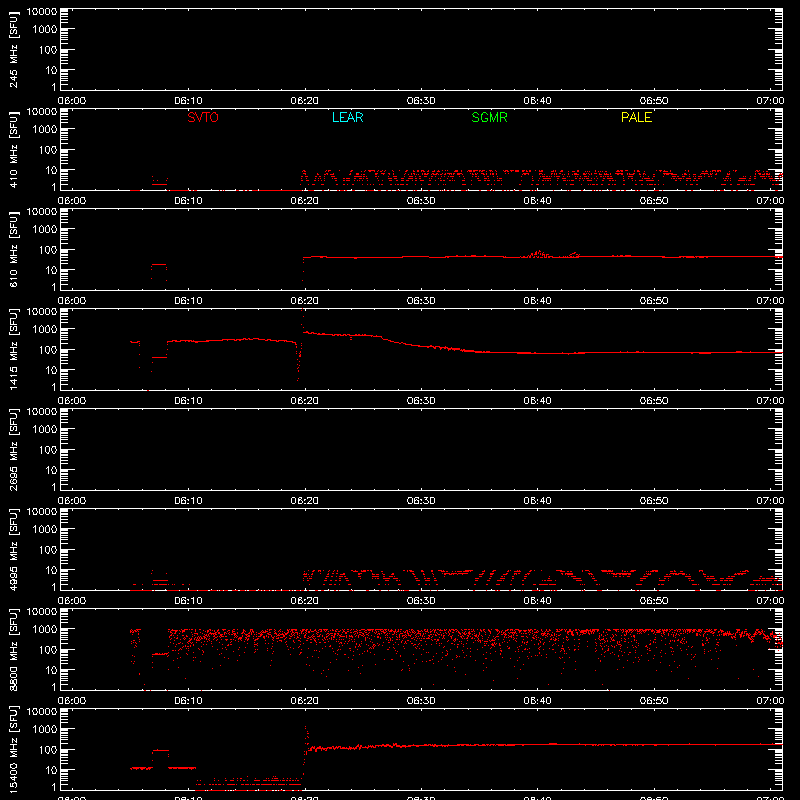
Task: Click 06:30 tick under the 245 MHz panel
Action: pyautogui.click(x=421, y=101)
